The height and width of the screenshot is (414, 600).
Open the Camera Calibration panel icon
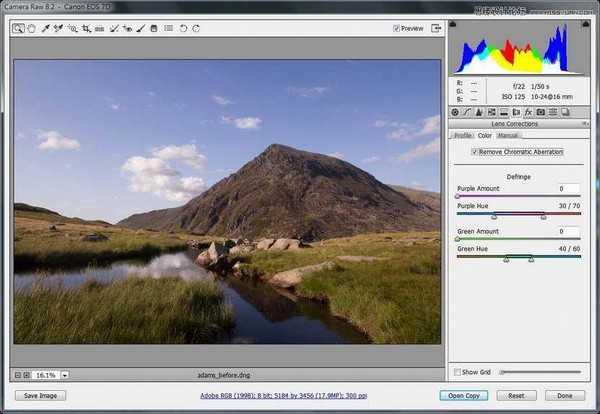coord(540,112)
